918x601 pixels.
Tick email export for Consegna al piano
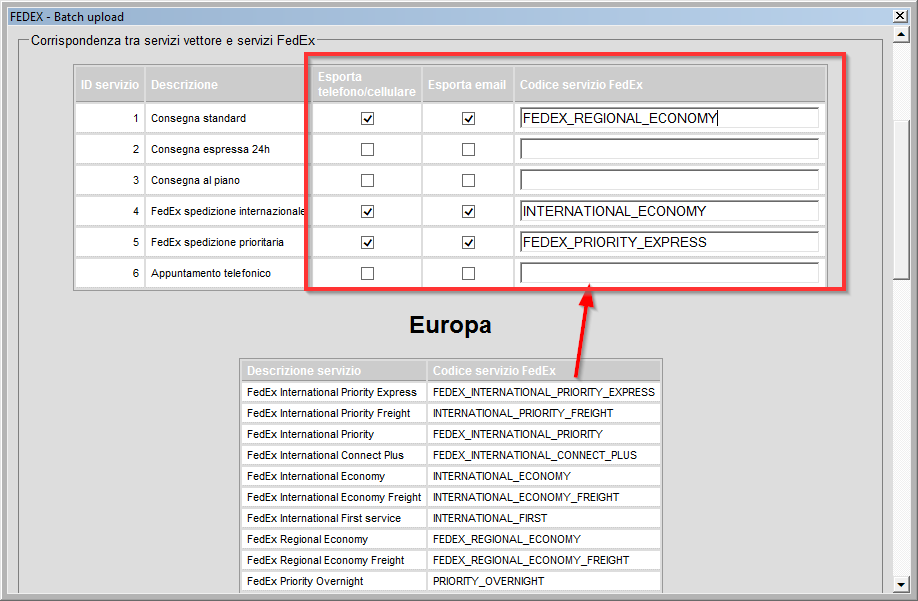(468, 181)
